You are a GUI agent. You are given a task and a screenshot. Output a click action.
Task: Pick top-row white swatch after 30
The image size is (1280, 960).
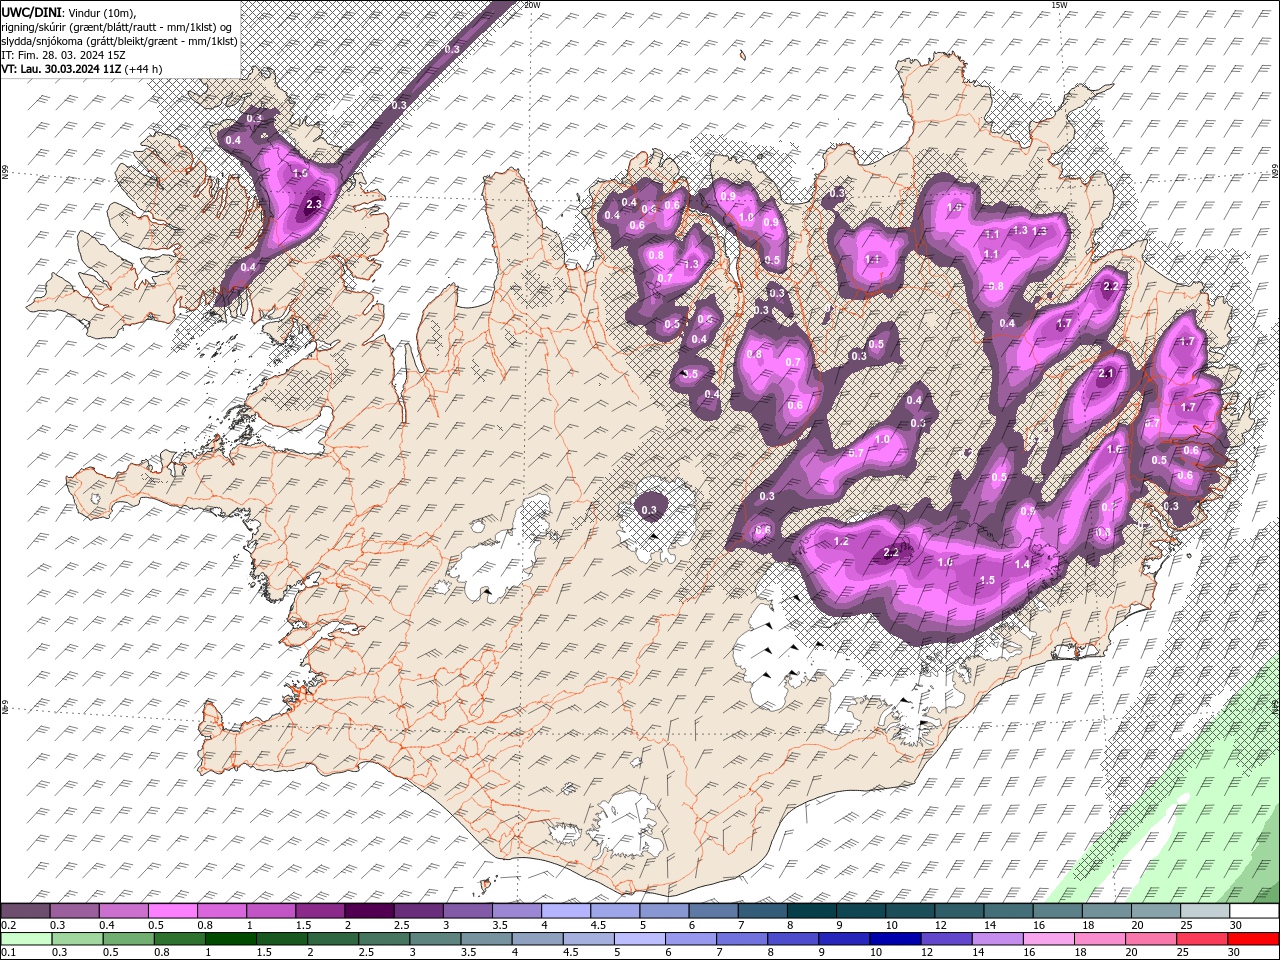point(1254,911)
